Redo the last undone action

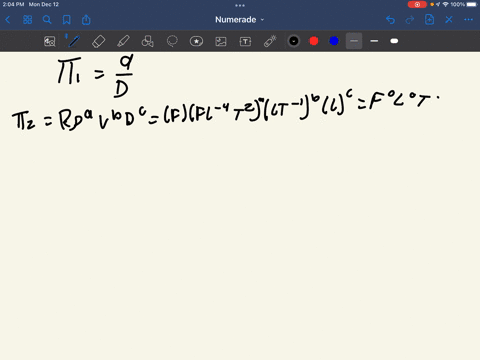click(x=410, y=20)
